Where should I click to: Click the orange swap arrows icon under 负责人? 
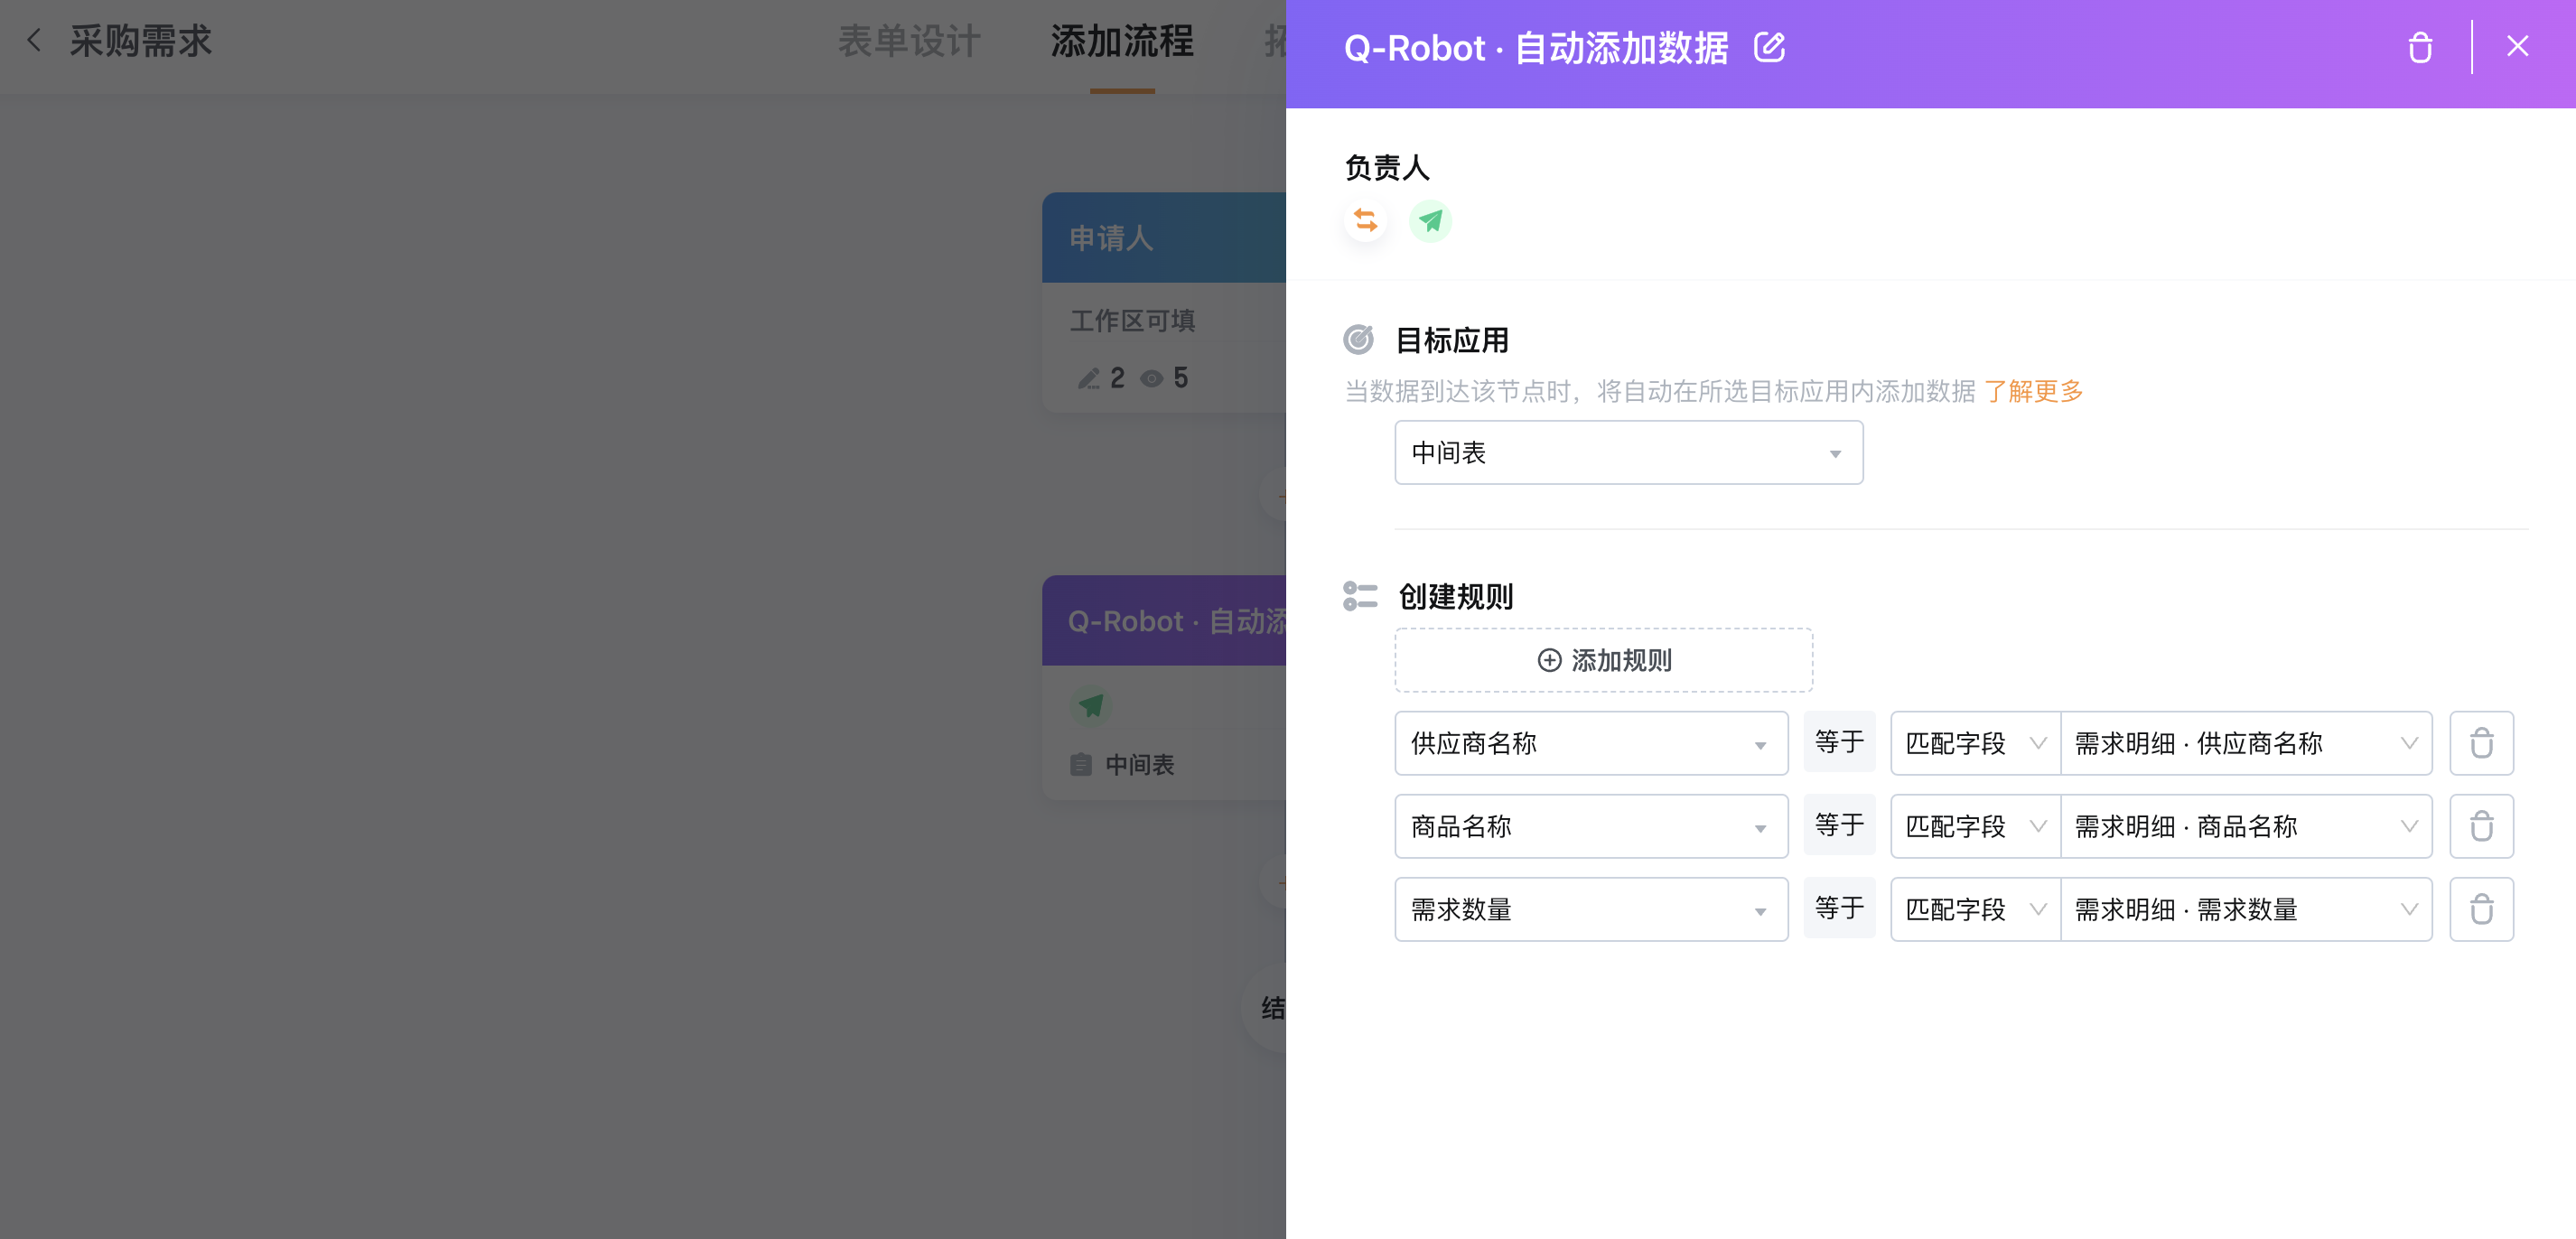1366,220
